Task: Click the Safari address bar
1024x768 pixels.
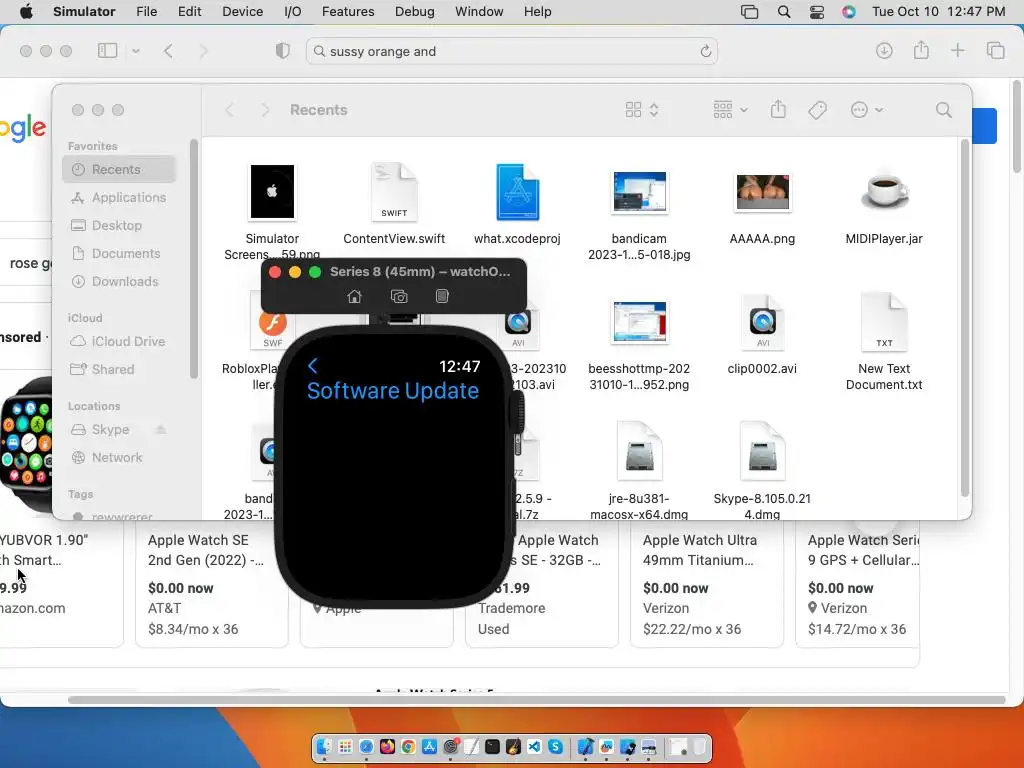Action: point(511,51)
